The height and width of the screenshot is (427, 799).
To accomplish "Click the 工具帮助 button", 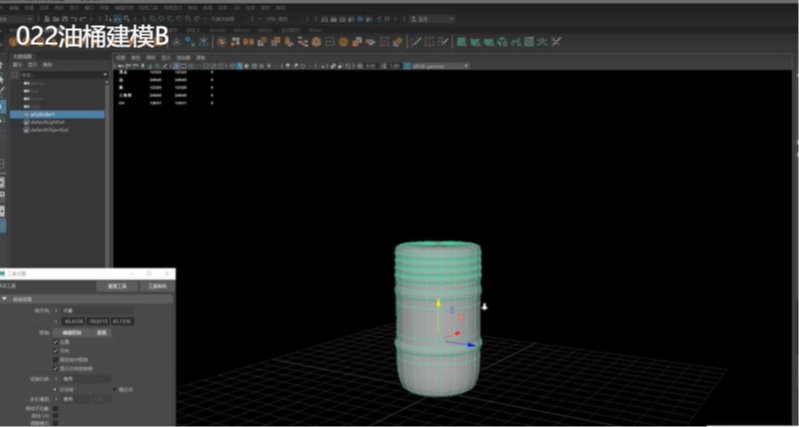I will [x=155, y=286].
